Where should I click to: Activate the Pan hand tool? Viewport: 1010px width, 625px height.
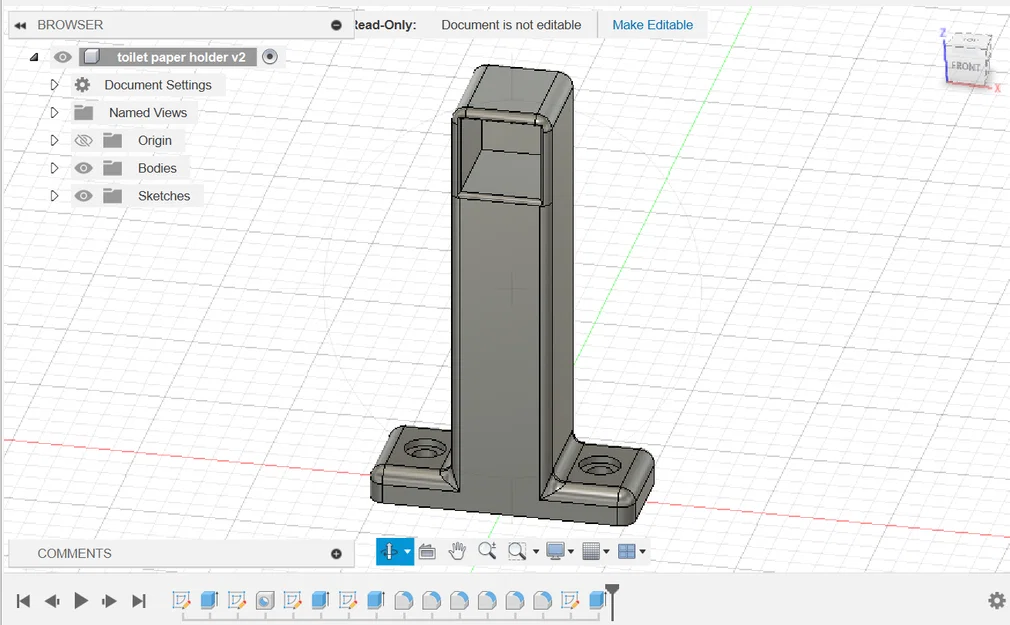tap(457, 551)
